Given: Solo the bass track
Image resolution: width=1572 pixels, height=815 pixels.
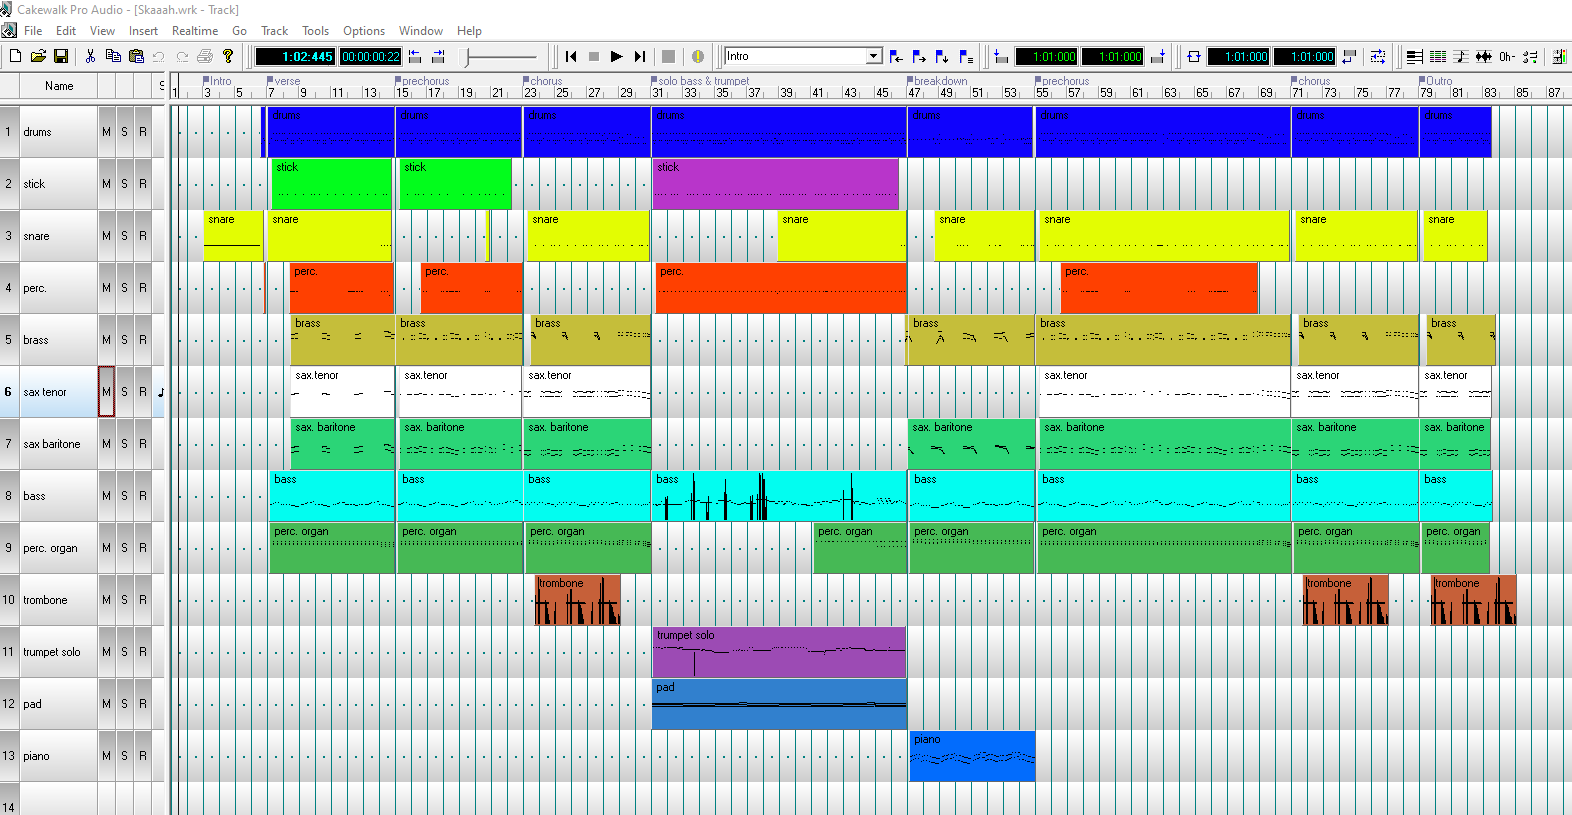Looking at the screenshot, I should pyautogui.click(x=124, y=496).
